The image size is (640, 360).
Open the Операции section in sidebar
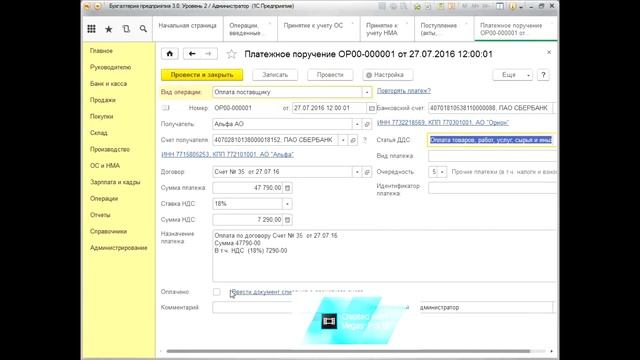click(x=104, y=198)
